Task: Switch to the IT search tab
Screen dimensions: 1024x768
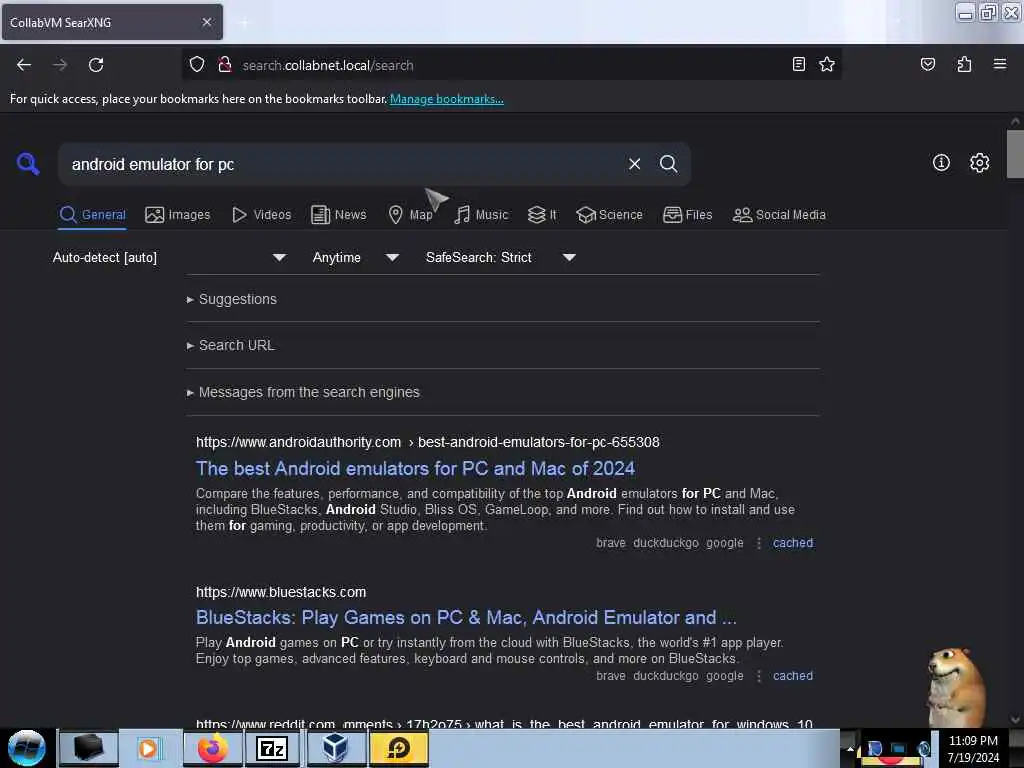Action: pos(542,215)
